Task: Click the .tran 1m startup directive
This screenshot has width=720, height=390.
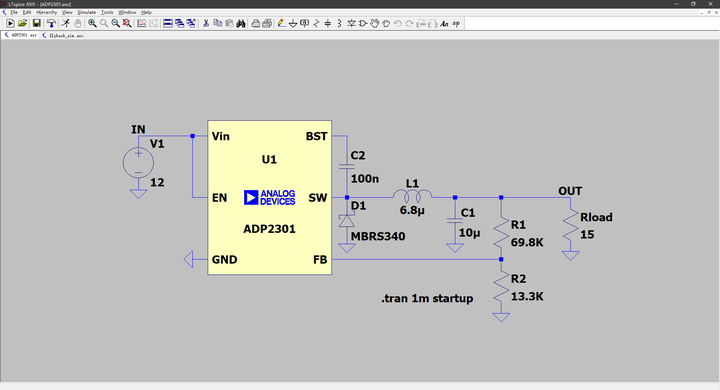Action: [427, 298]
